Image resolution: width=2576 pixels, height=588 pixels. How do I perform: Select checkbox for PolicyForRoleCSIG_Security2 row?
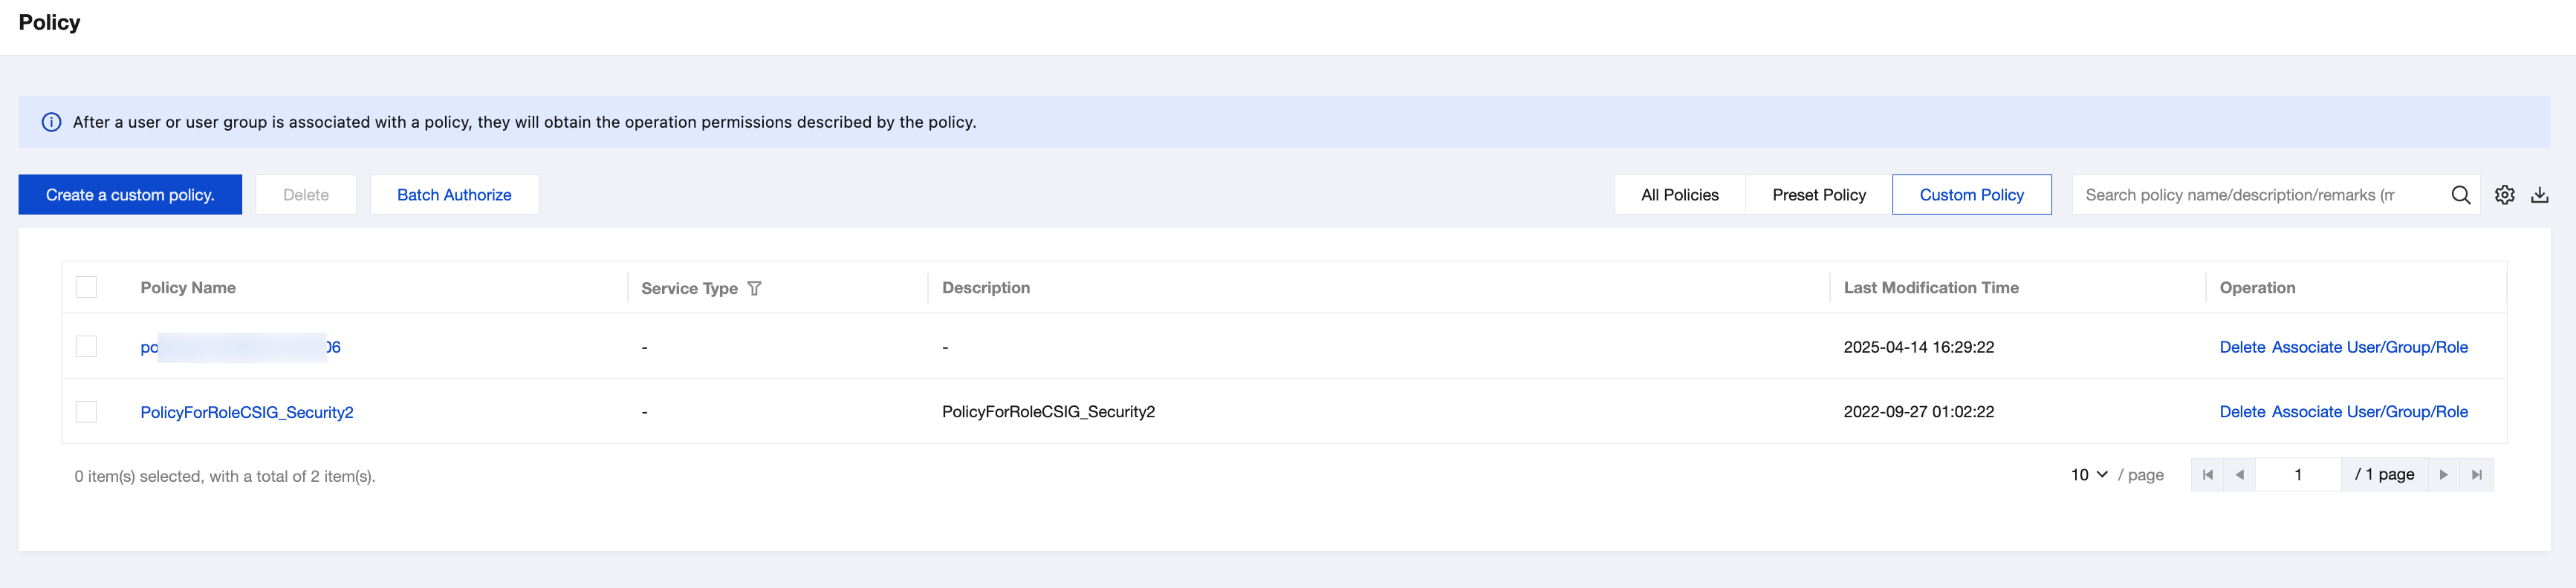point(87,412)
